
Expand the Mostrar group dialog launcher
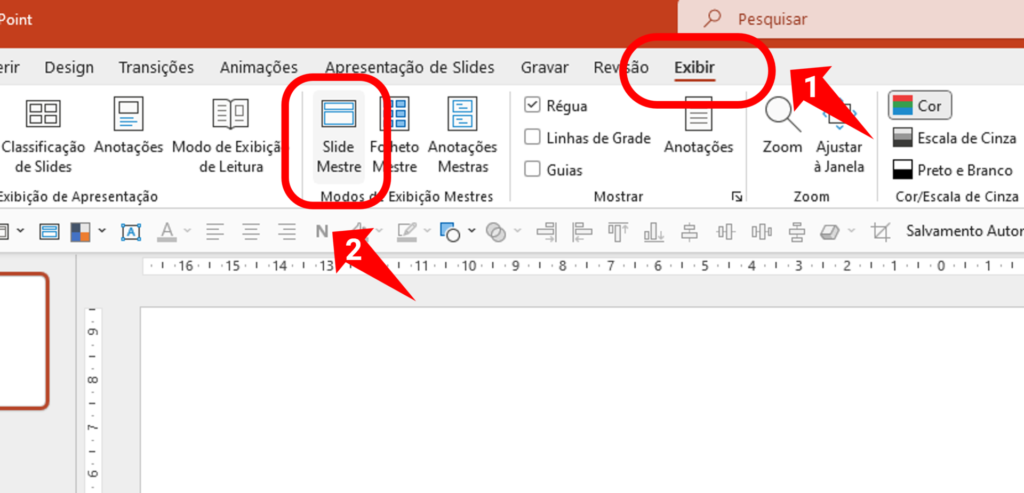pos(737,196)
